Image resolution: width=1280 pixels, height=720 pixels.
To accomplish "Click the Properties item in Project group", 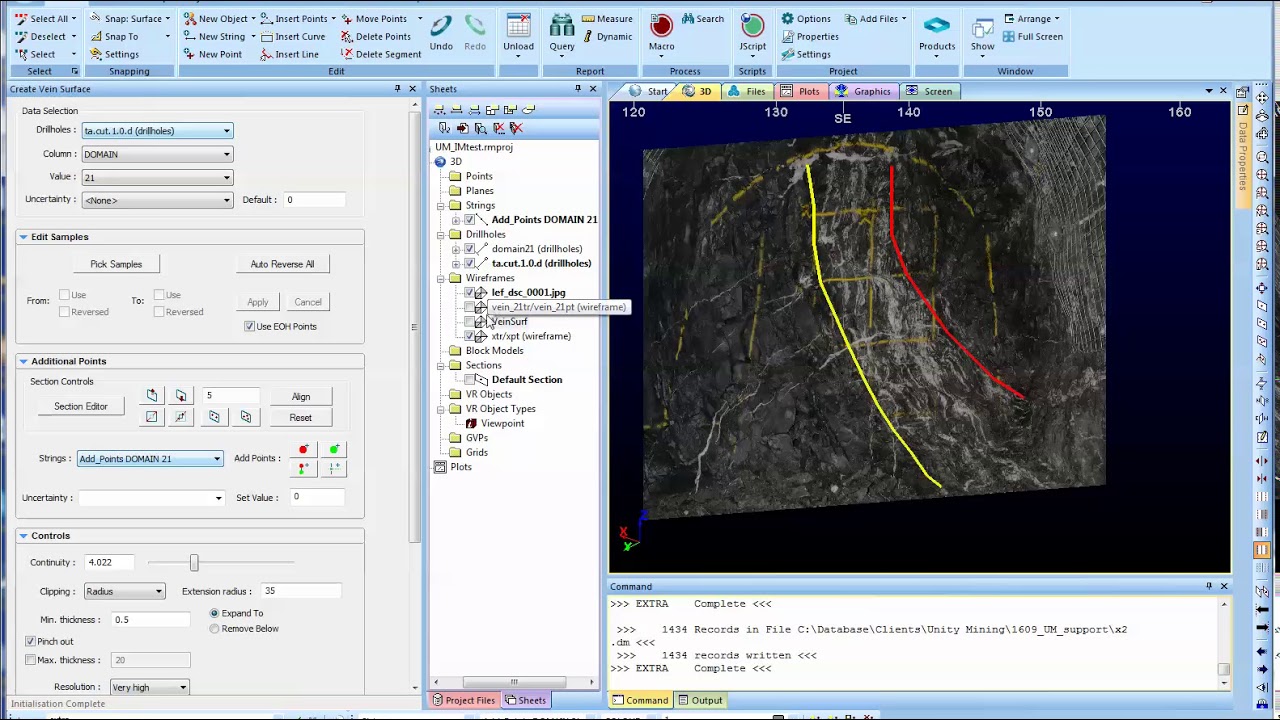I will click(x=809, y=37).
